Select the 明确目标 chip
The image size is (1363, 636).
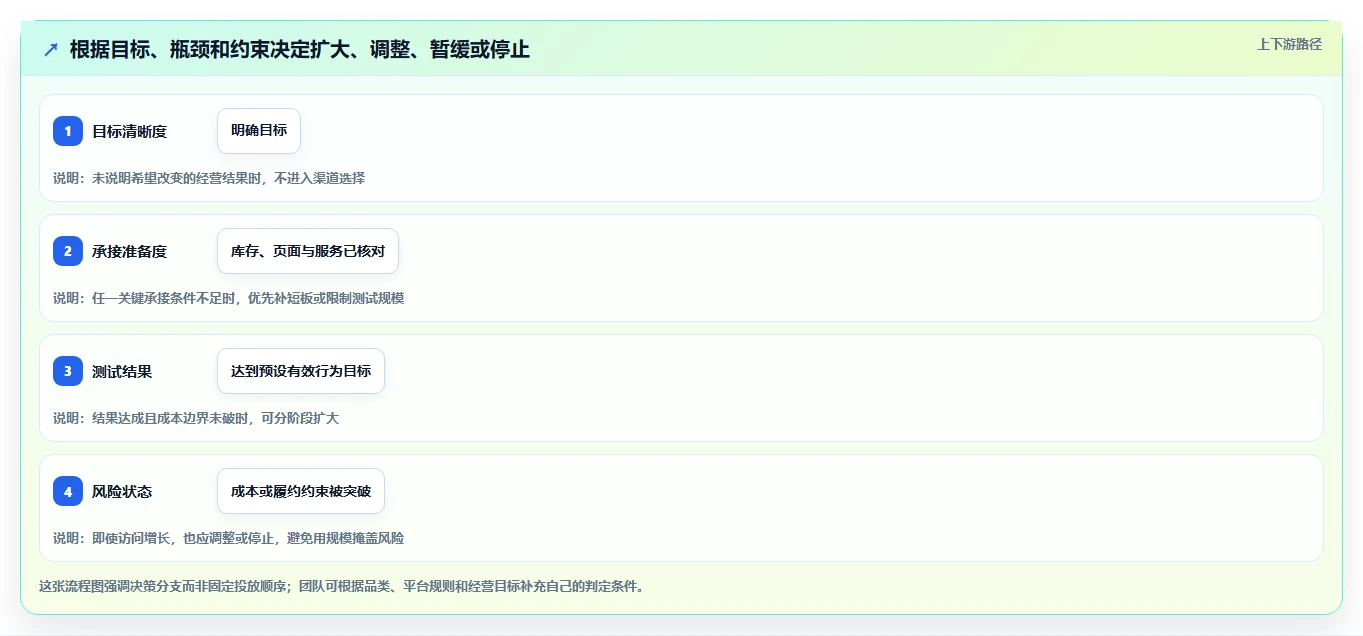(259, 131)
